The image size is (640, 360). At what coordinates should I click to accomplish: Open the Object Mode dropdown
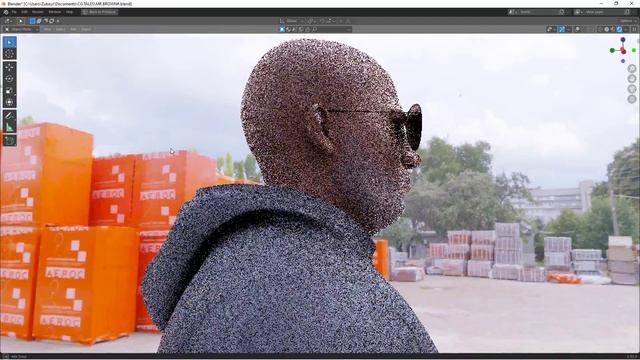pos(21,29)
